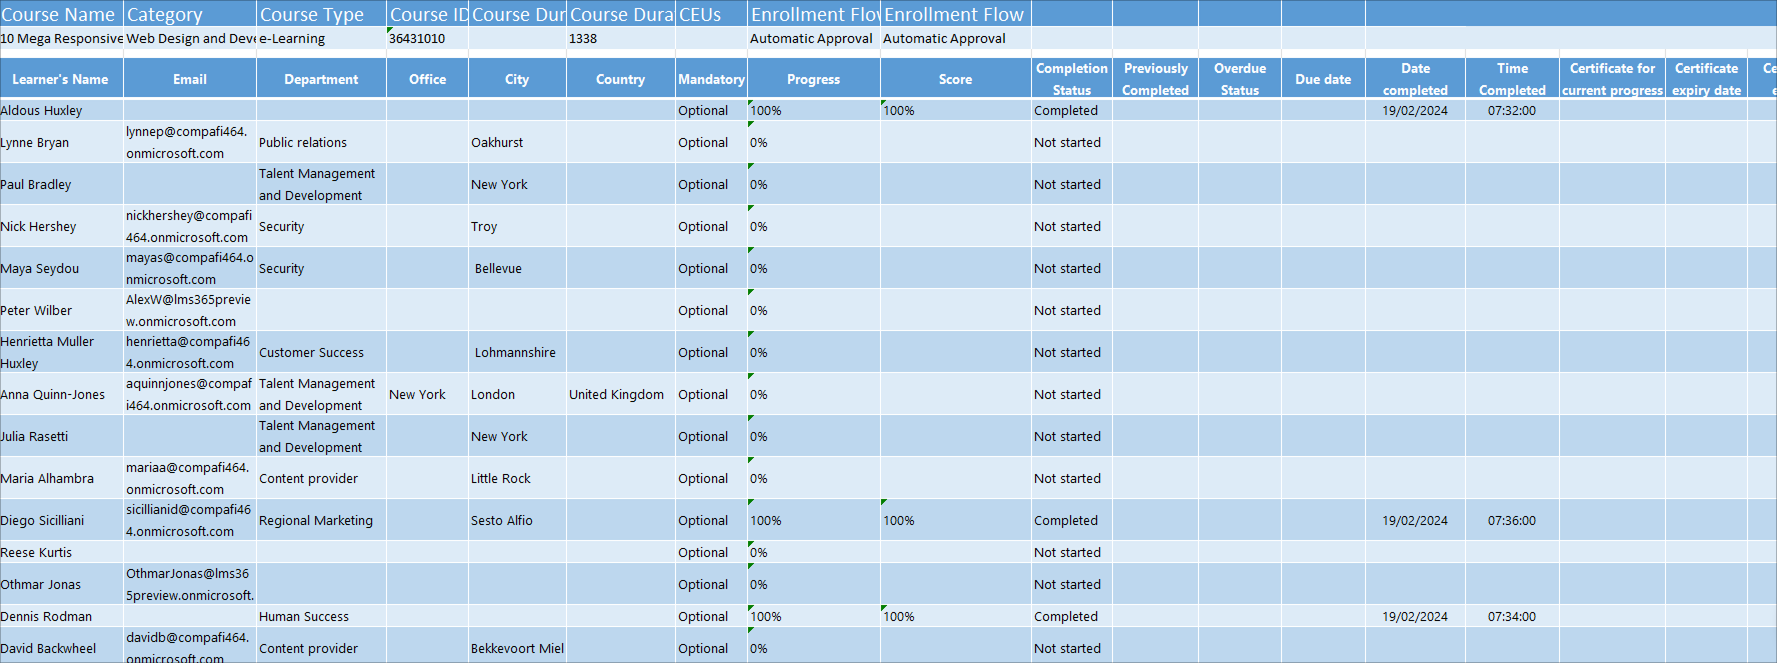Click Maria Alhambra's Little Rock city cell
Viewport: 1777px width, 663px height.
pos(517,478)
